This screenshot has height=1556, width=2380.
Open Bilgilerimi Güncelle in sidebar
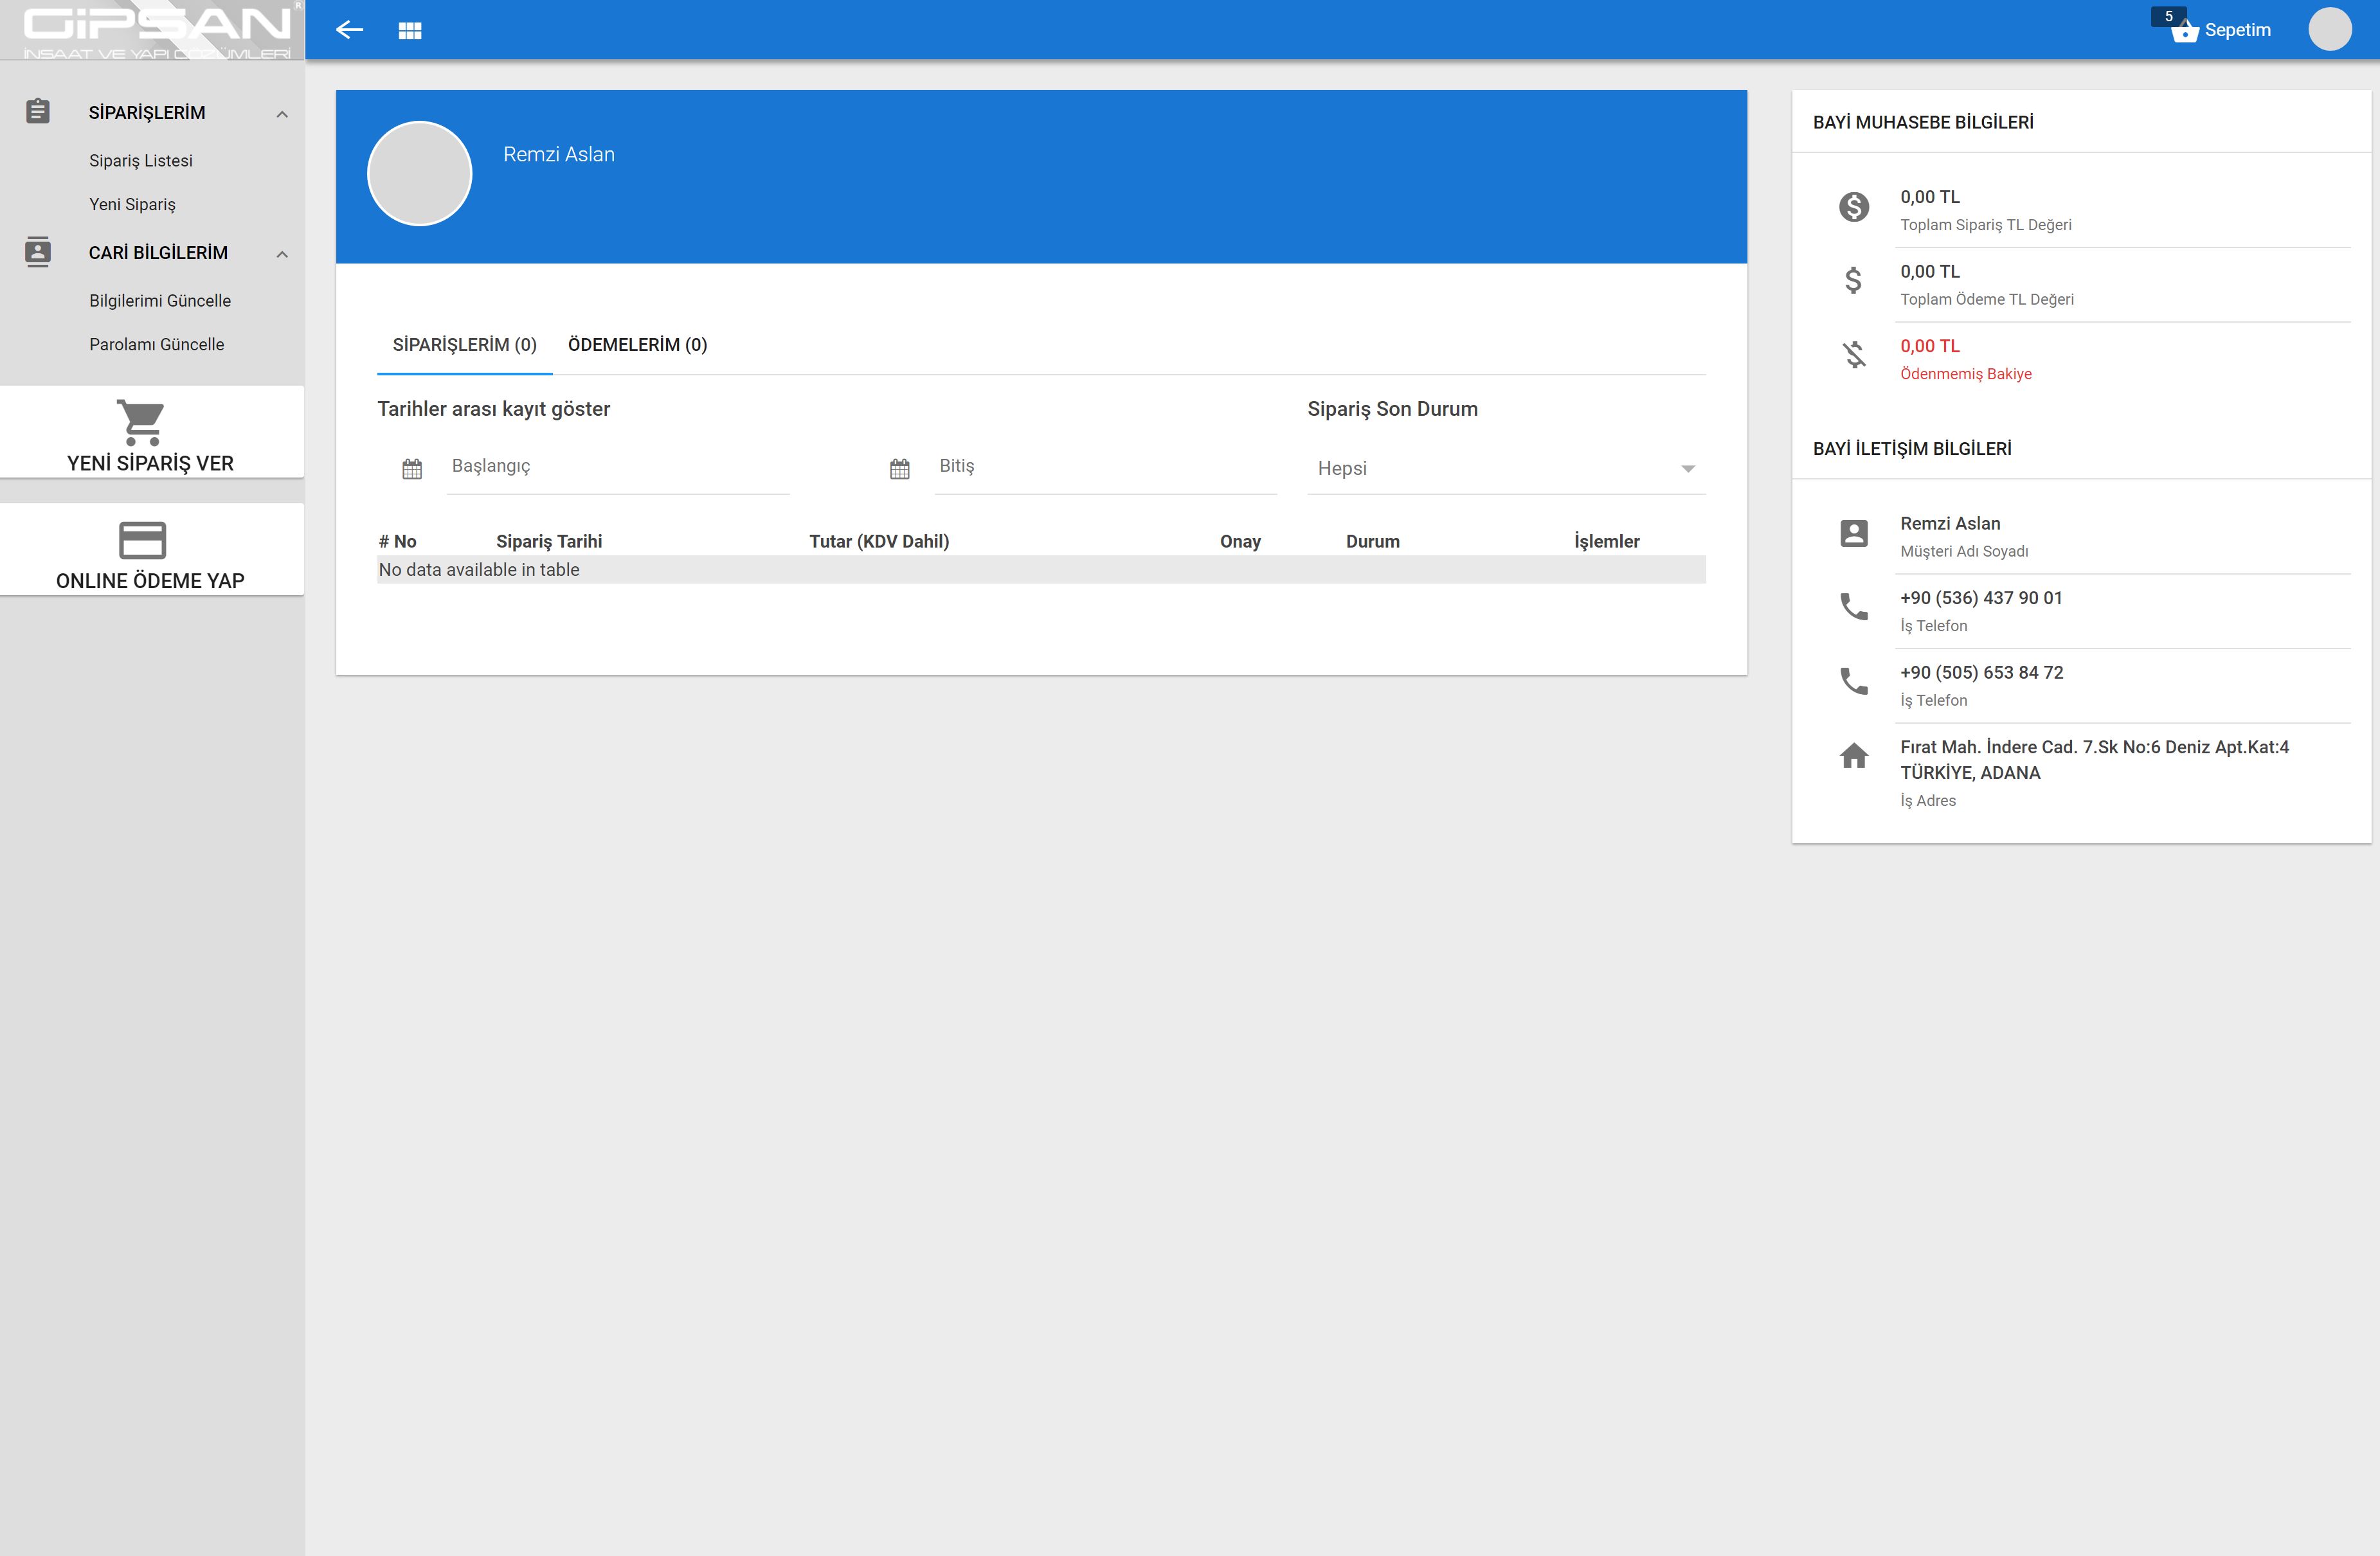(x=160, y=301)
